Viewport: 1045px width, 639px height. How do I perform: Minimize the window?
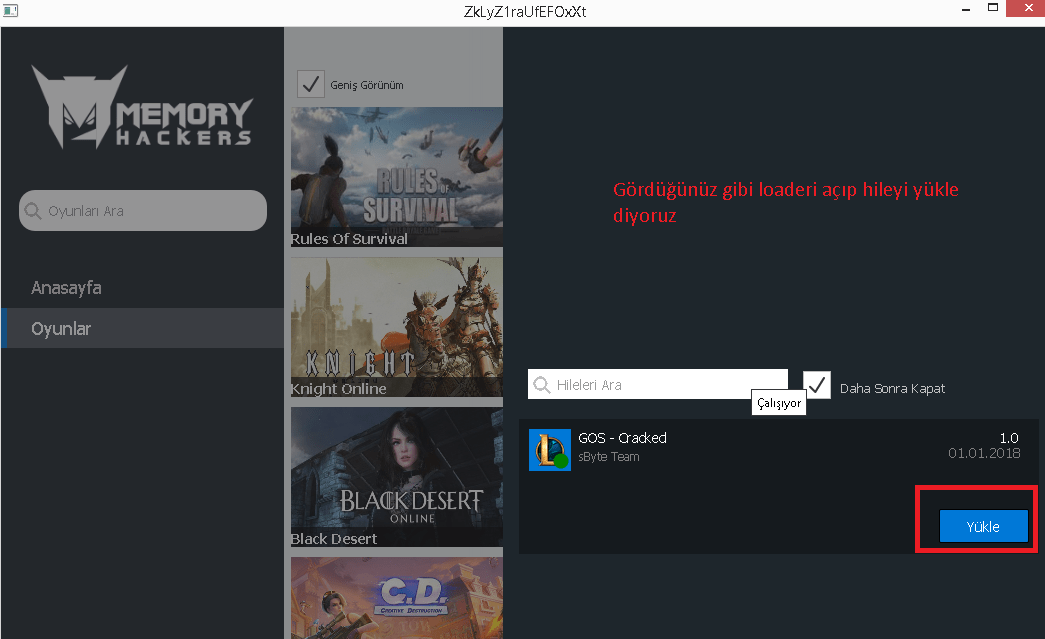[966, 9]
